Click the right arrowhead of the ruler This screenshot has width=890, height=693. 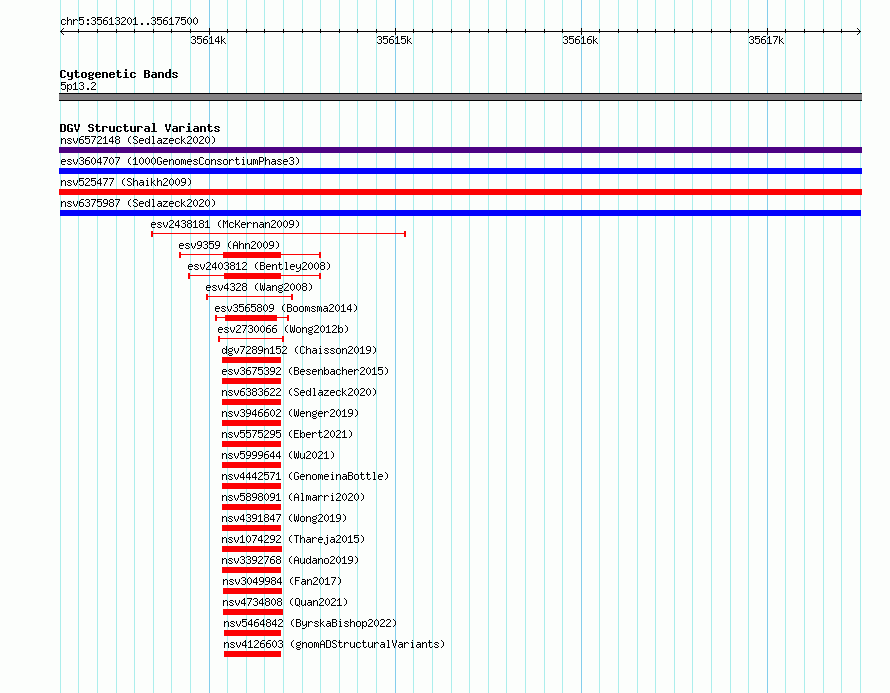pos(859,32)
